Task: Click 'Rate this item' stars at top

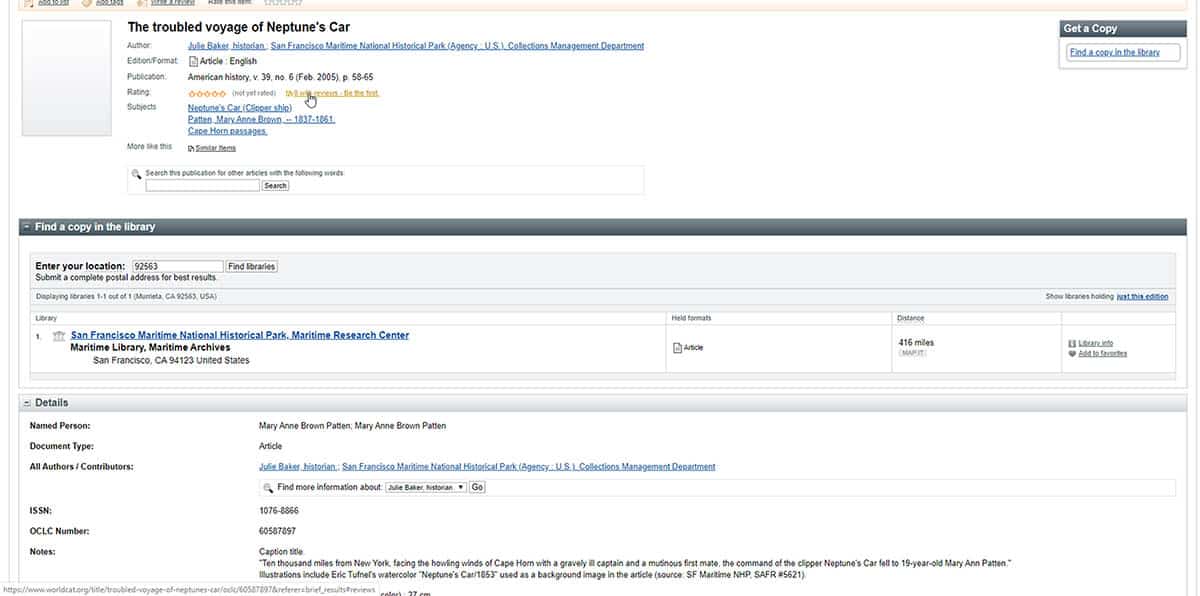Action: pyautogui.click(x=282, y=3)
